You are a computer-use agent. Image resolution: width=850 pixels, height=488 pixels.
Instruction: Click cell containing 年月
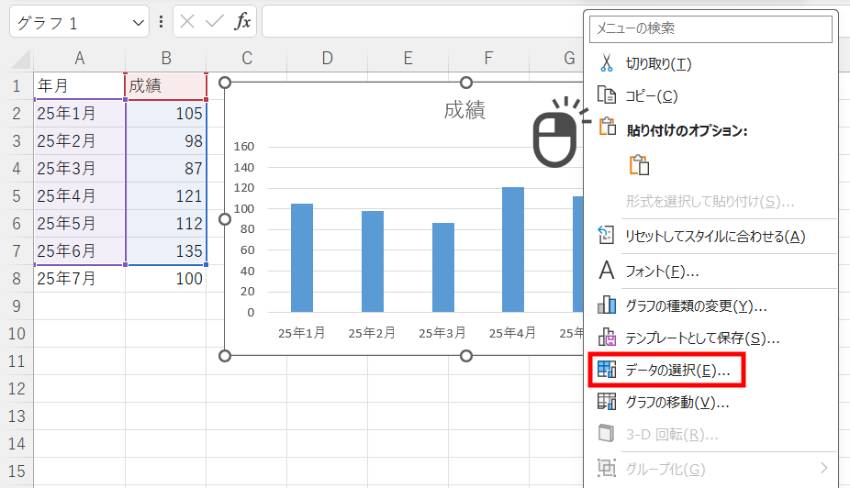(x=79, y=86)
